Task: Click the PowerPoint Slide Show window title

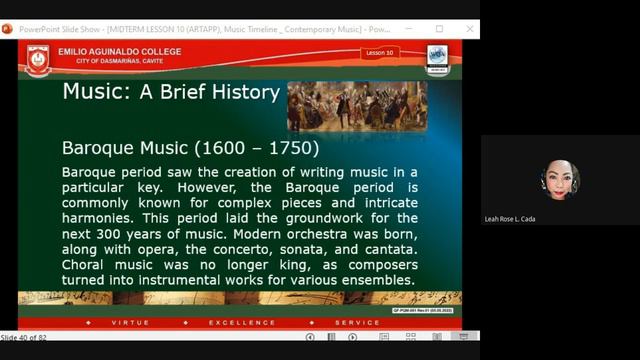Action: click(x=204, y=29)
